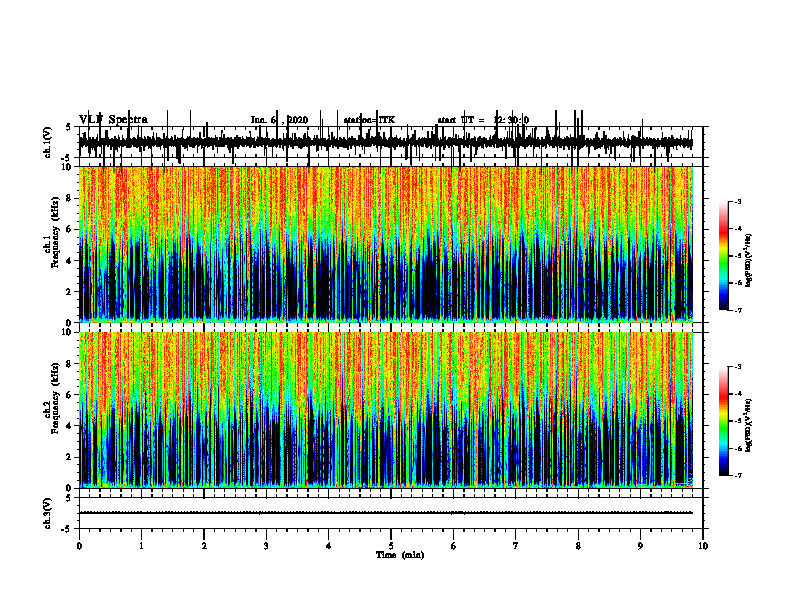This screenshot has height=612, width=792.
Task: Click the "ch.3(V)" waveform axis label
Action: pos(48,513)
